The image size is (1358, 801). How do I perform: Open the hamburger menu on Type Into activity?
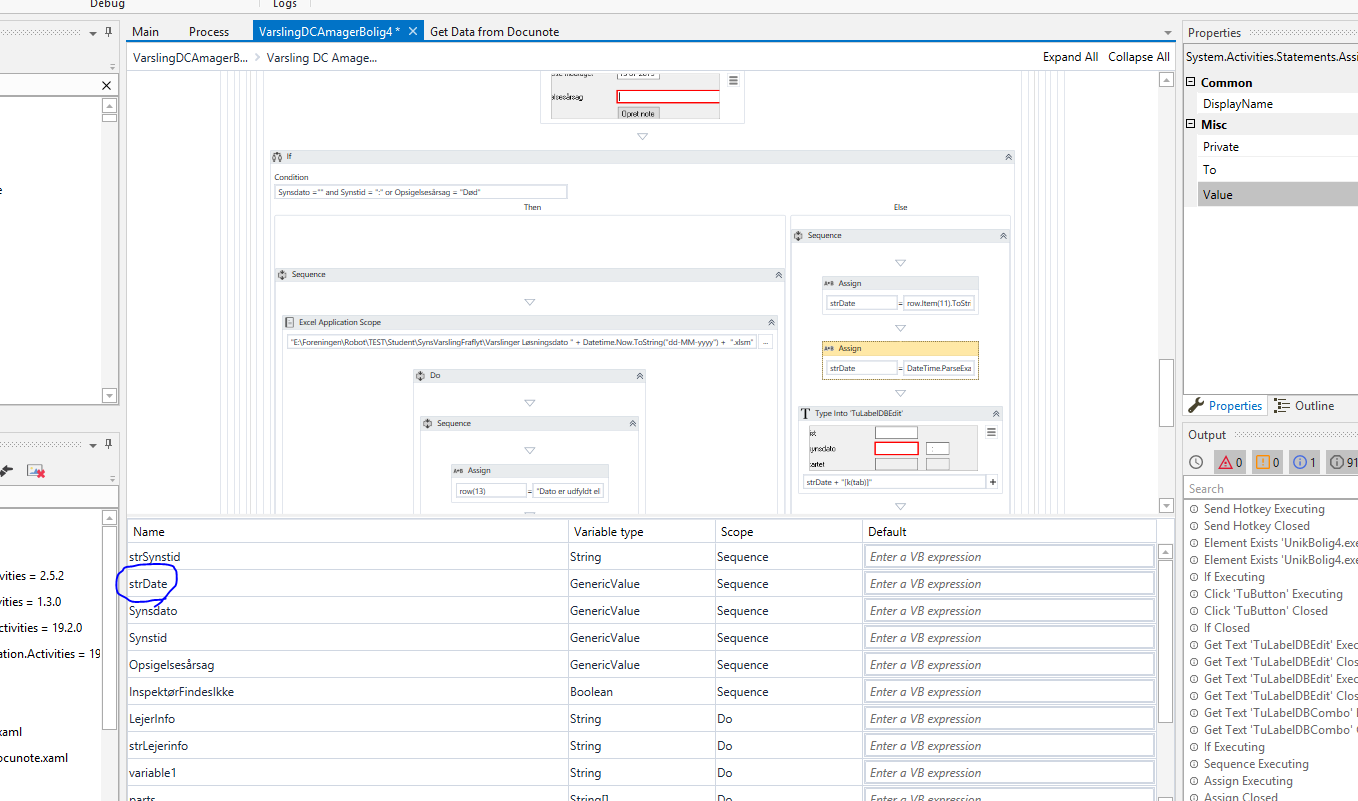pyautogui.click(x=991, y=432)
